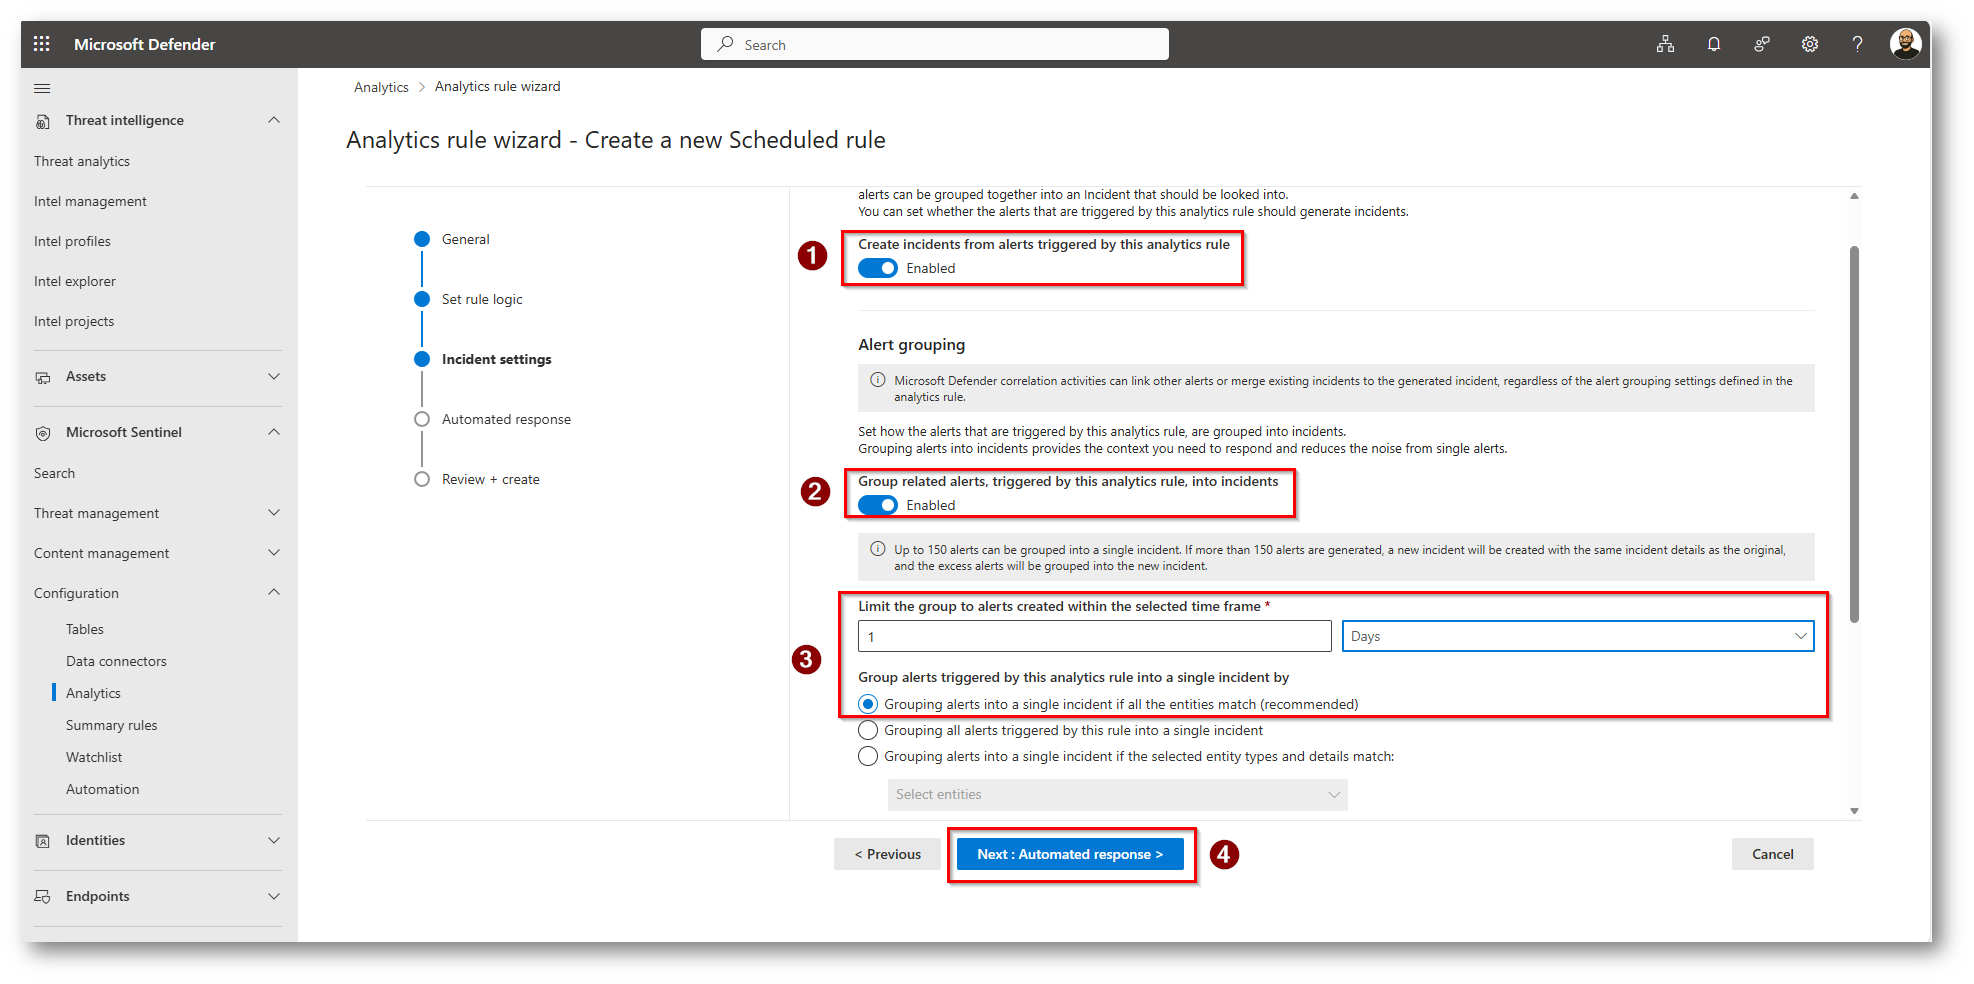Open the user account avatar
1974x984 pixels.
pos(1905,44)
